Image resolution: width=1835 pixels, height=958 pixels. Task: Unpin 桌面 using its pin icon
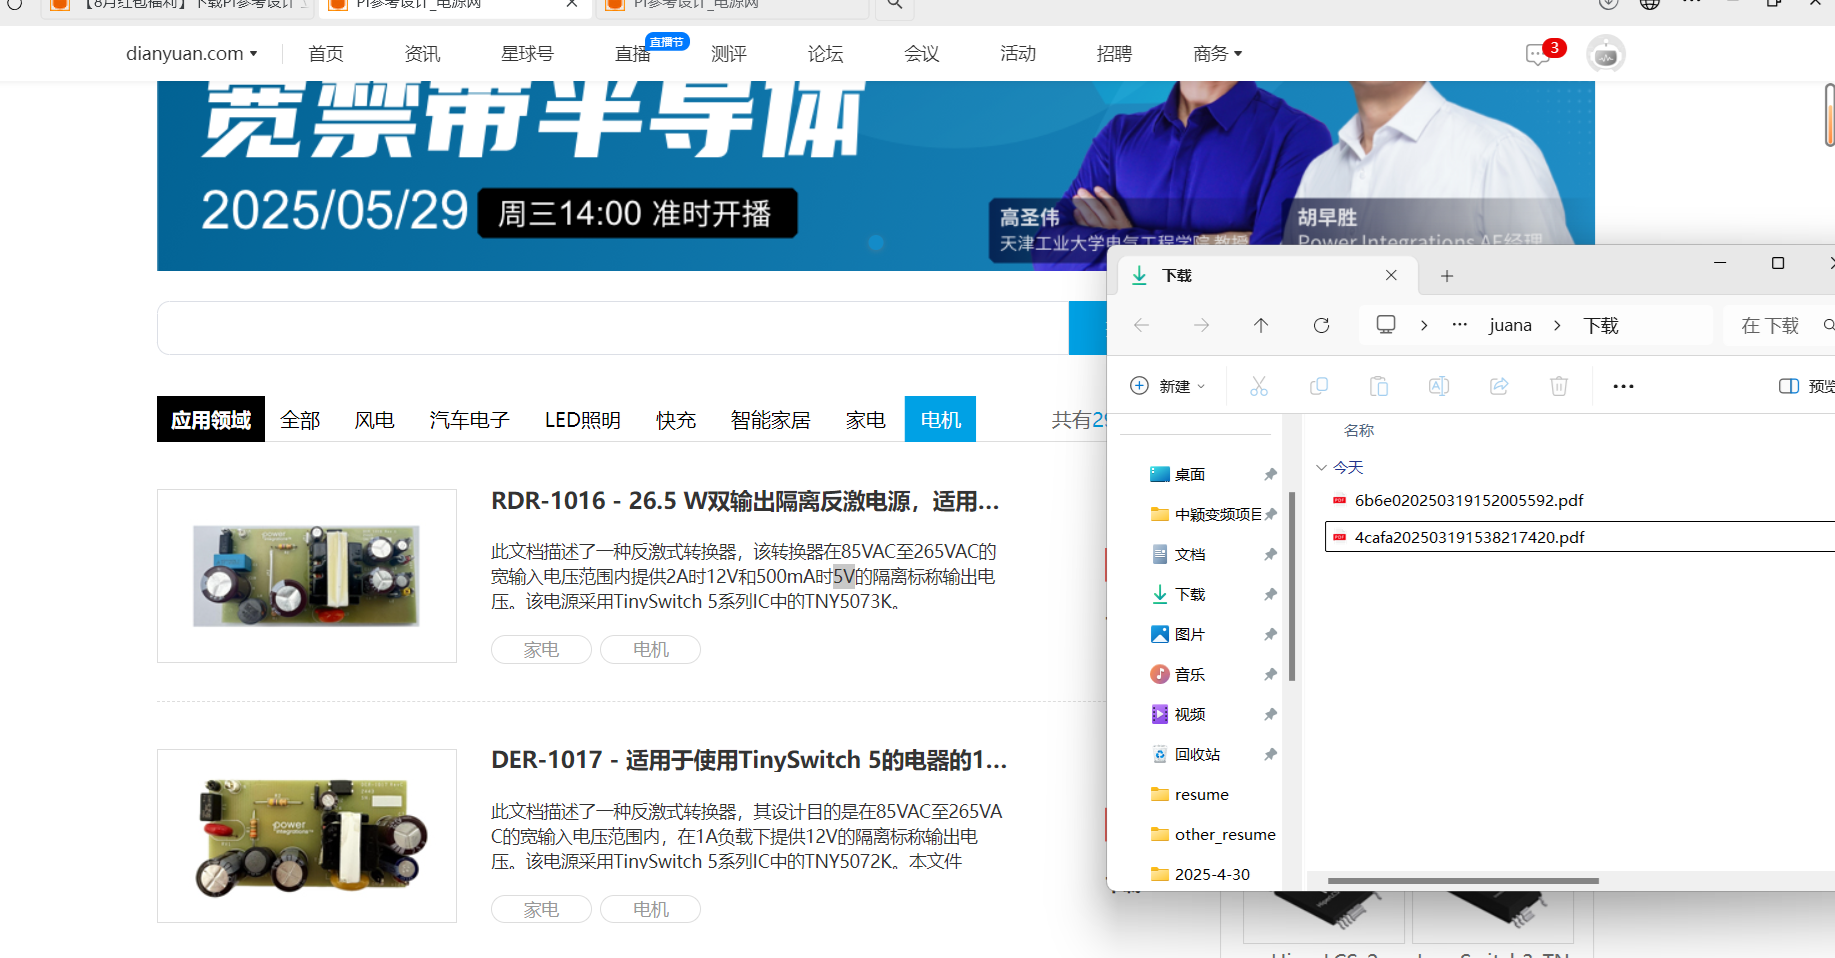(1270, 474)
